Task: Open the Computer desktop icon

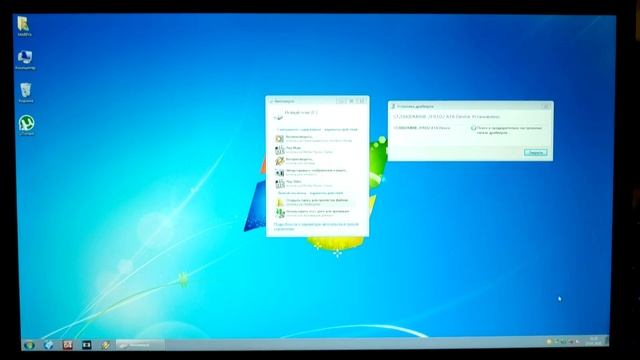Action: point(25,59)
